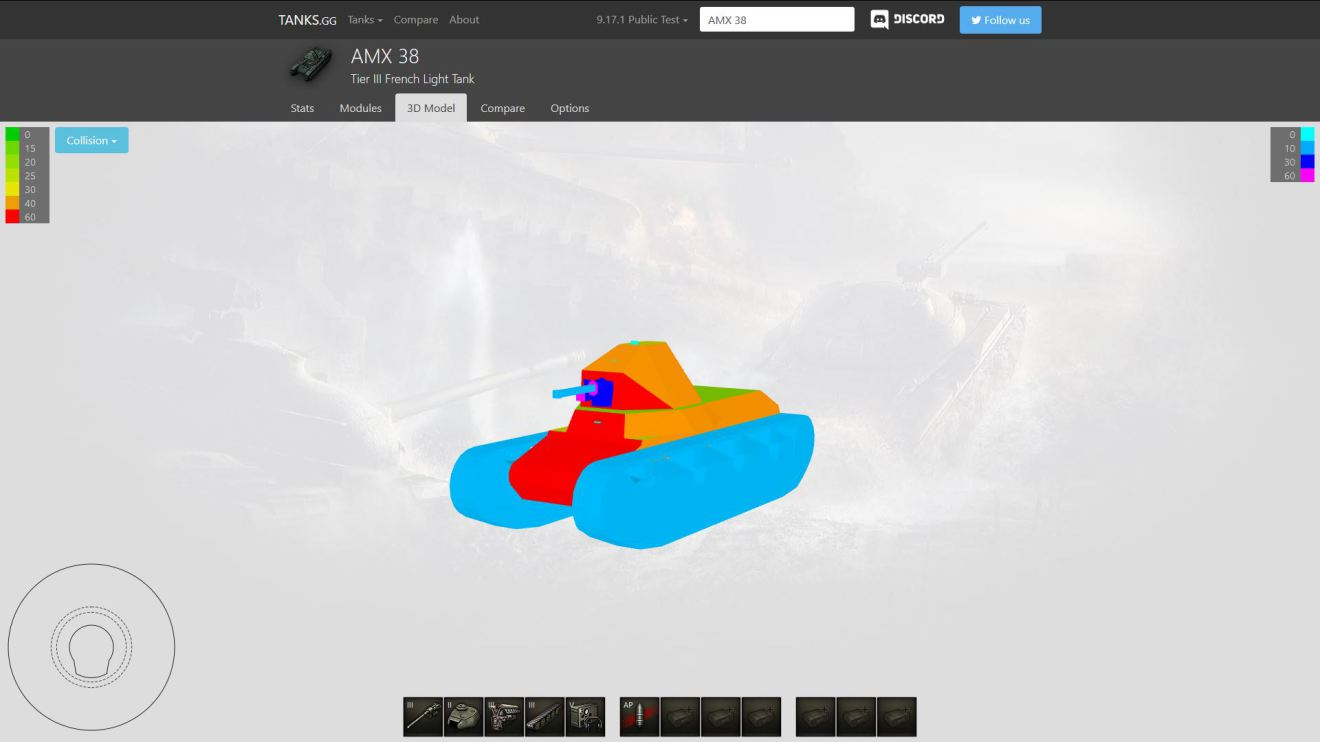Open the engine module icon
The image size is (1320, 742).
tap(504, 717)
